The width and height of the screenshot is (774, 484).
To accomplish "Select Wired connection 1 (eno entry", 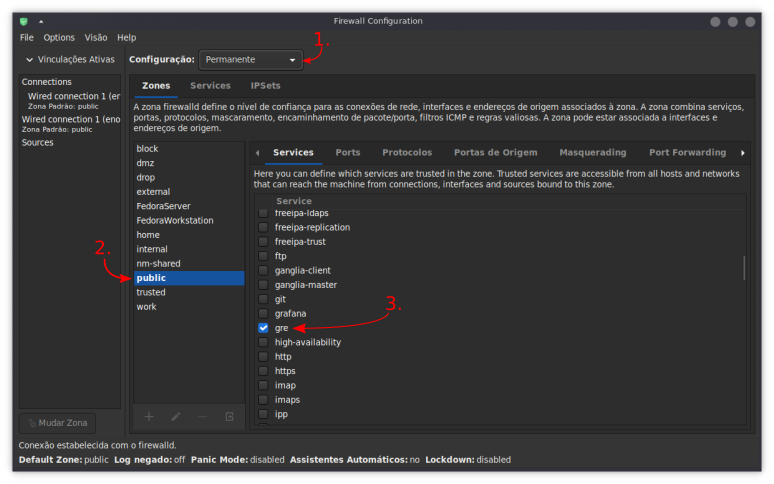I will (x=71, y=124).
